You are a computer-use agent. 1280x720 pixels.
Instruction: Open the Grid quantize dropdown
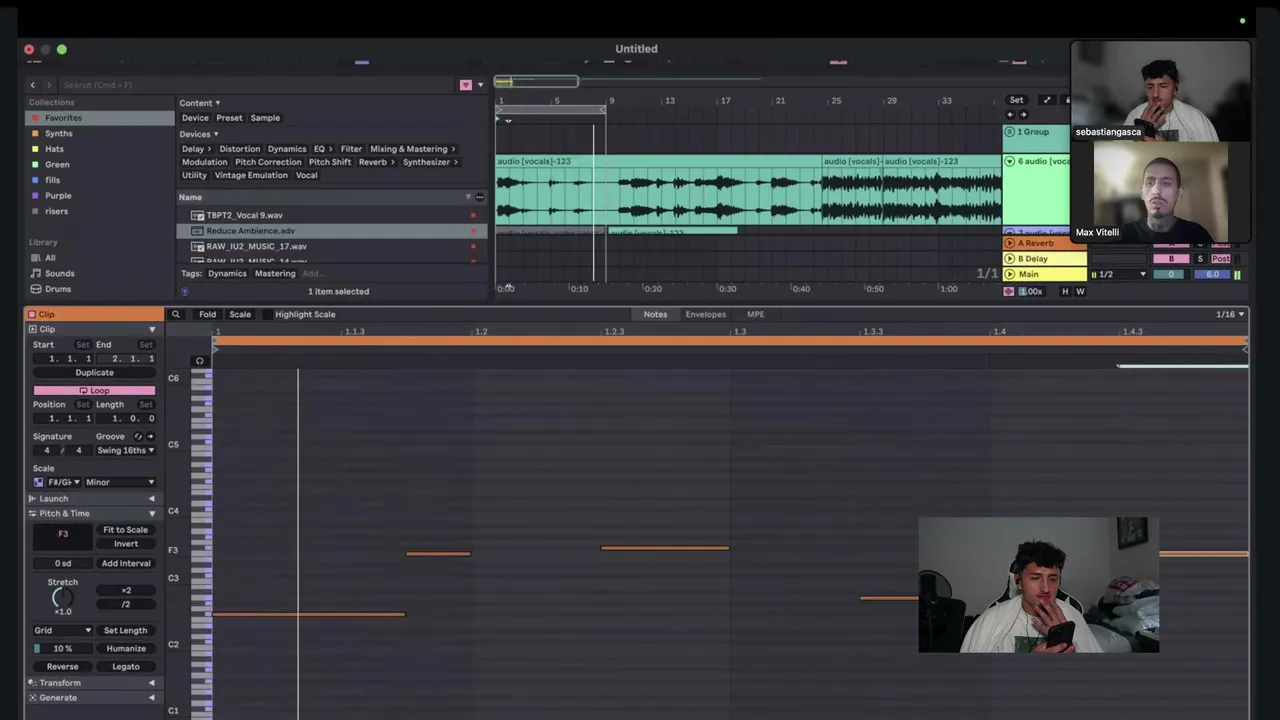point(63,631)
